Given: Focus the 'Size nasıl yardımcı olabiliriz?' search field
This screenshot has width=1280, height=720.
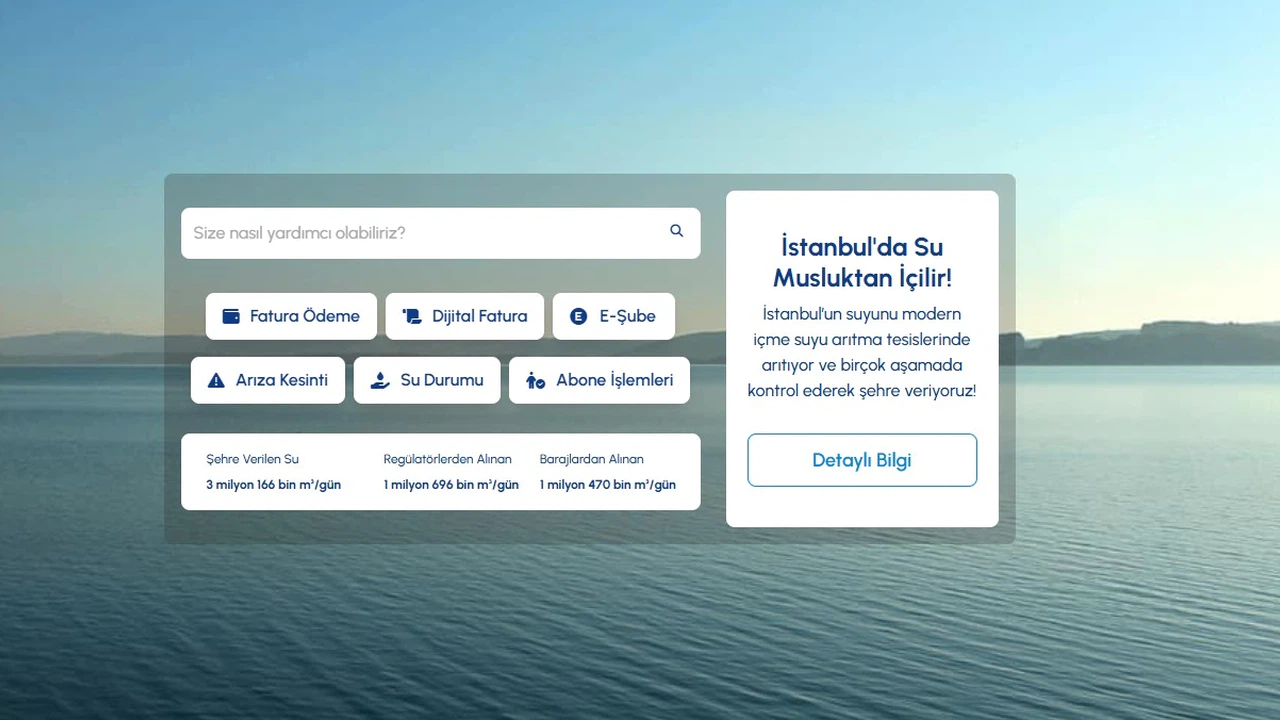Looking at the screenshot, I should coord(440,233).
